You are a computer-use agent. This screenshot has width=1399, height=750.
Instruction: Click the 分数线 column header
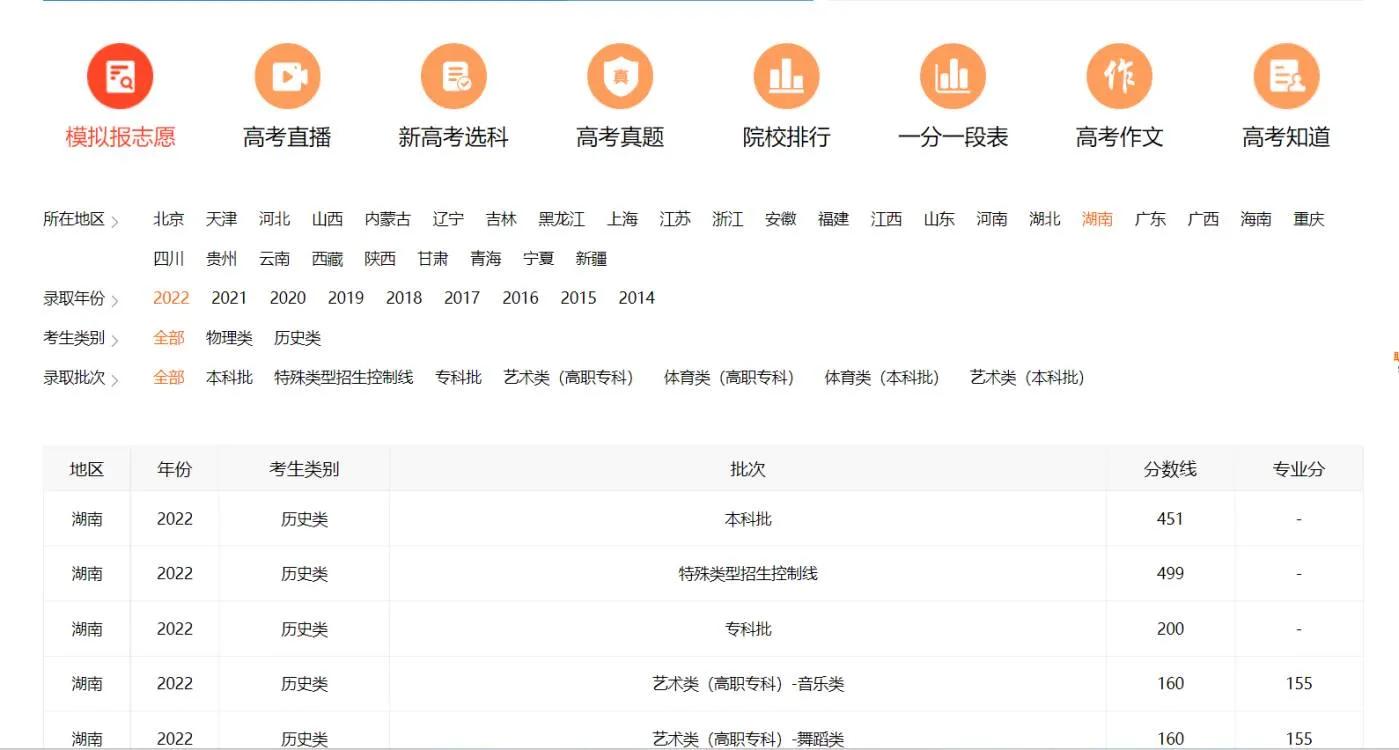coord(1170,468)
